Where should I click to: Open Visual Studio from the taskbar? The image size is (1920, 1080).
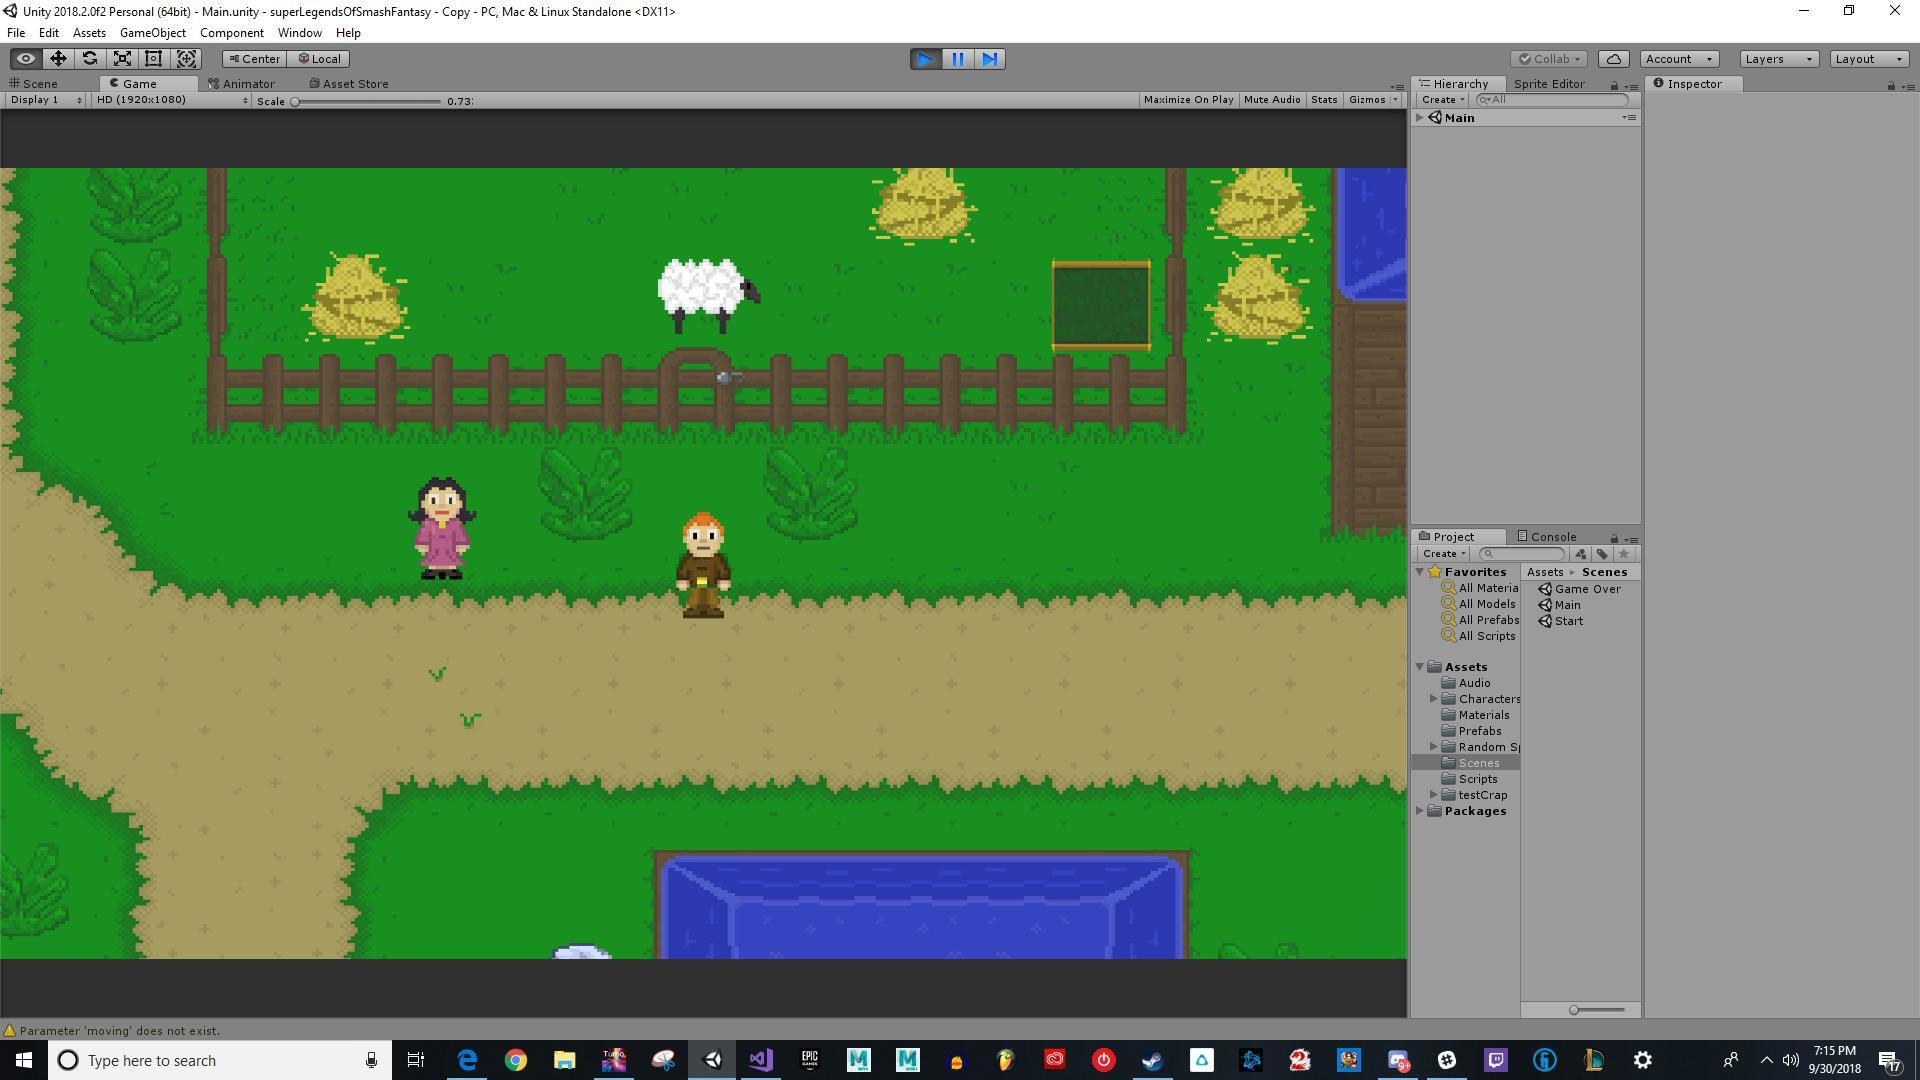[761, 1060]
